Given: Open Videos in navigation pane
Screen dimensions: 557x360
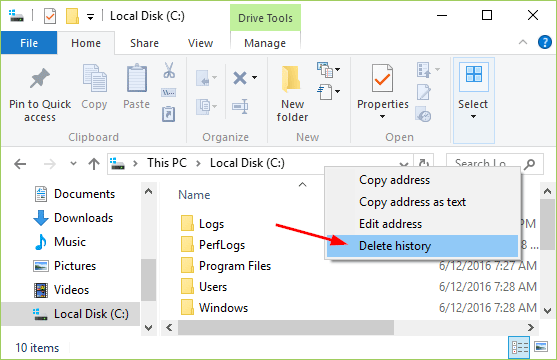Looking at the screenshot, I should (x=71, y=290).
